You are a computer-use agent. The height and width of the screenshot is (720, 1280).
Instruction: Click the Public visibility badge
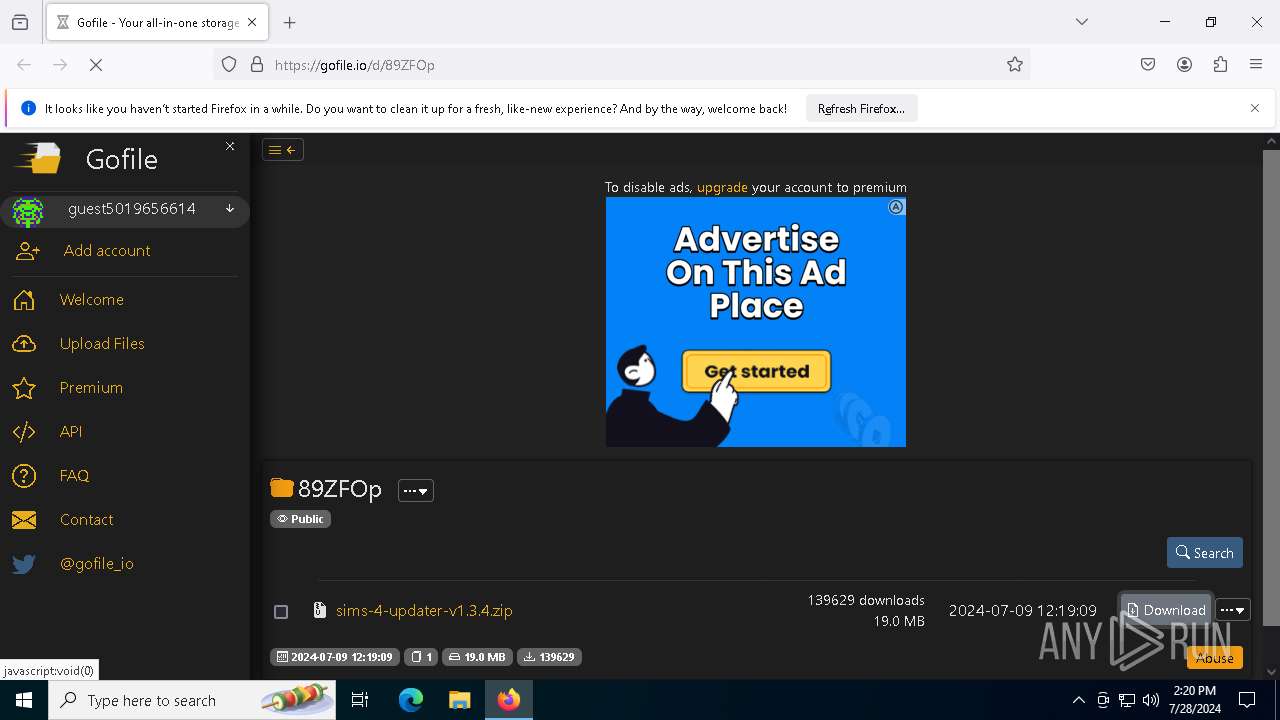(x=300, y=519)
